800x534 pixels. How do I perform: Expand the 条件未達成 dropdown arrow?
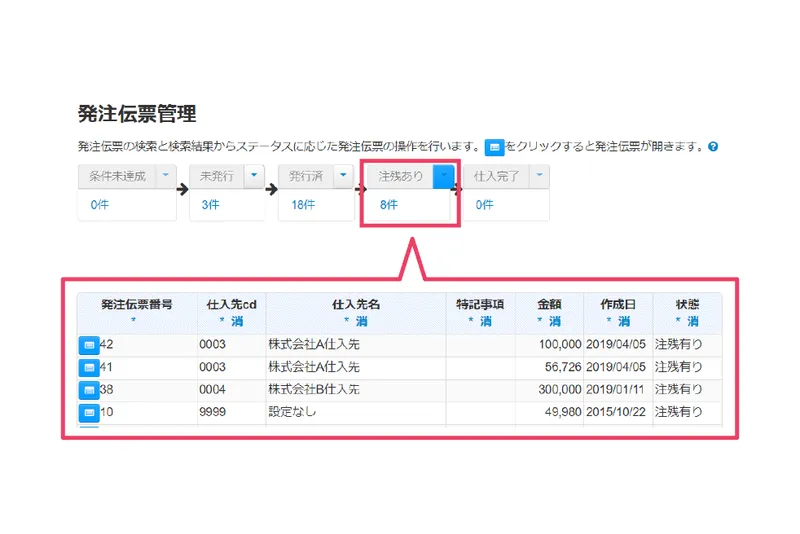(166, 176)
